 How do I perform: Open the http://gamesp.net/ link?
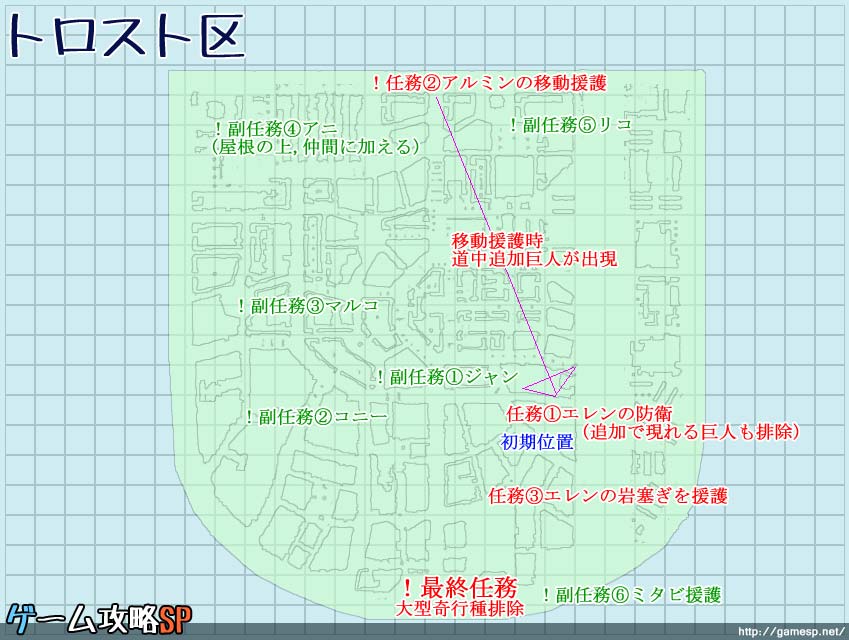tap(791, 631)
